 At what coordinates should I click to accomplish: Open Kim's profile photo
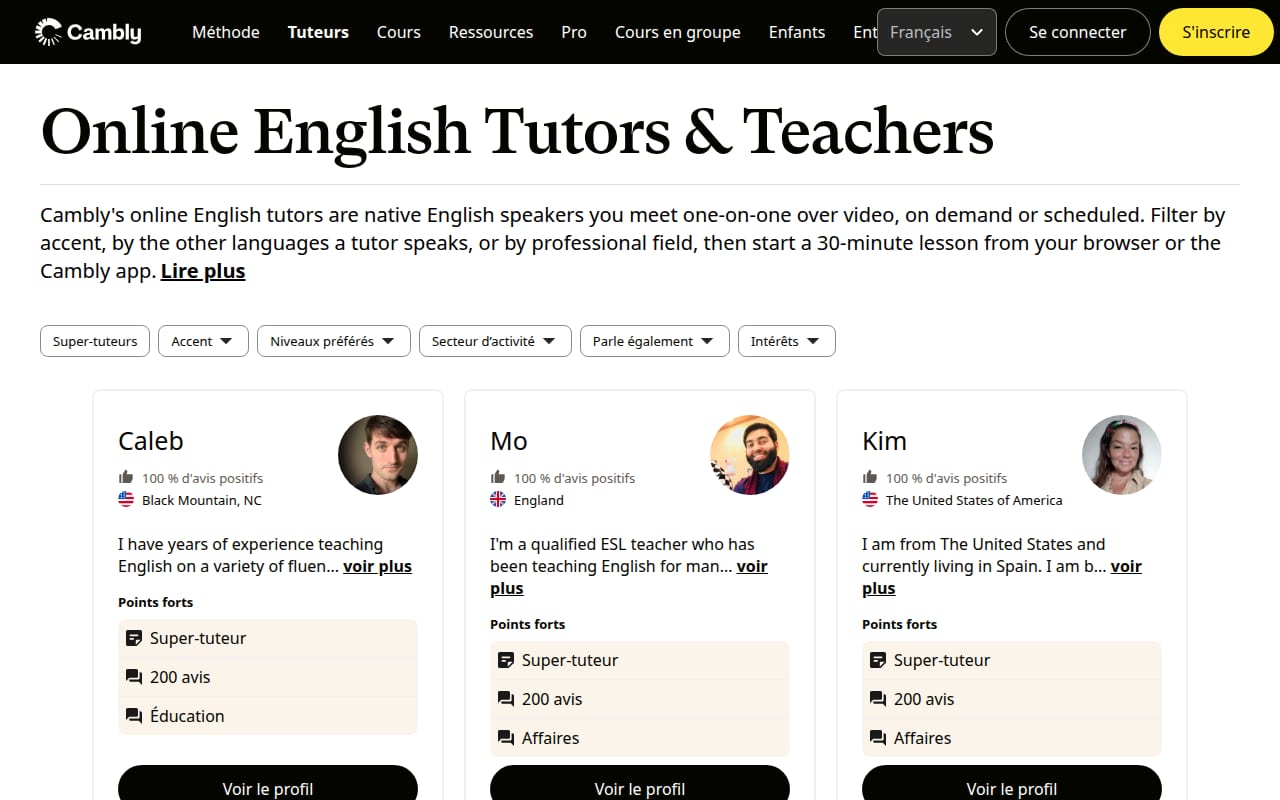1122,455
